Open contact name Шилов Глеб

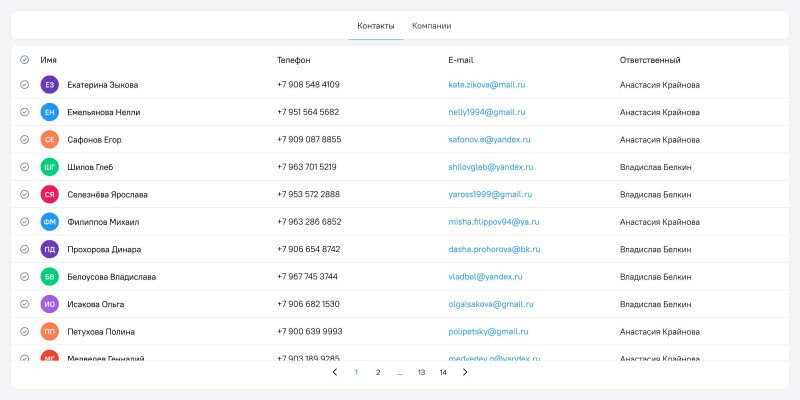90,167
